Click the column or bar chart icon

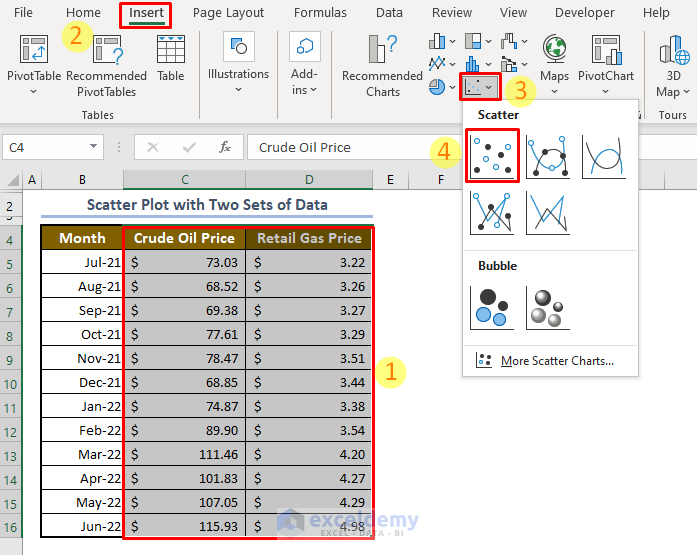437,41
